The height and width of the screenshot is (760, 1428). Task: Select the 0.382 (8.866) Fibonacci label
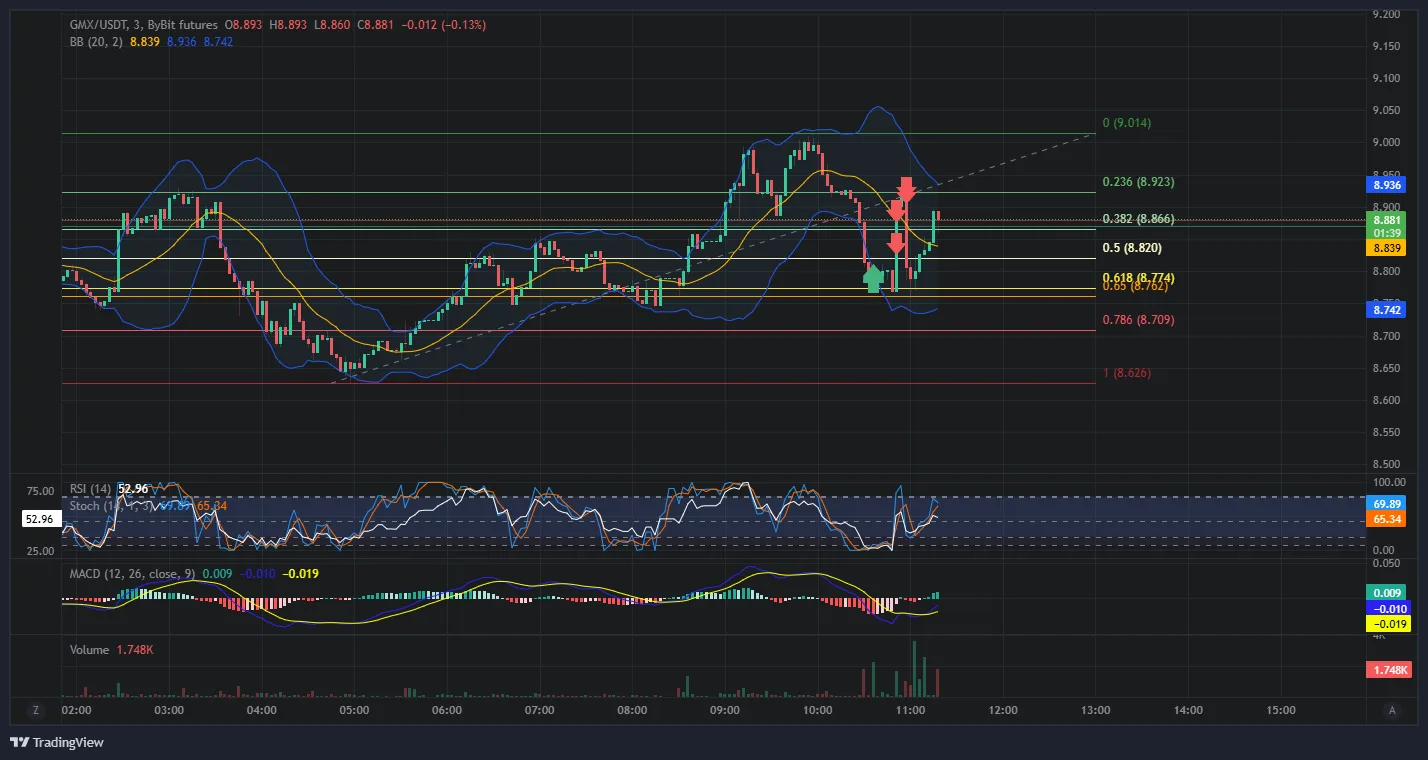pyautogui.click(x=1138, y=219)
